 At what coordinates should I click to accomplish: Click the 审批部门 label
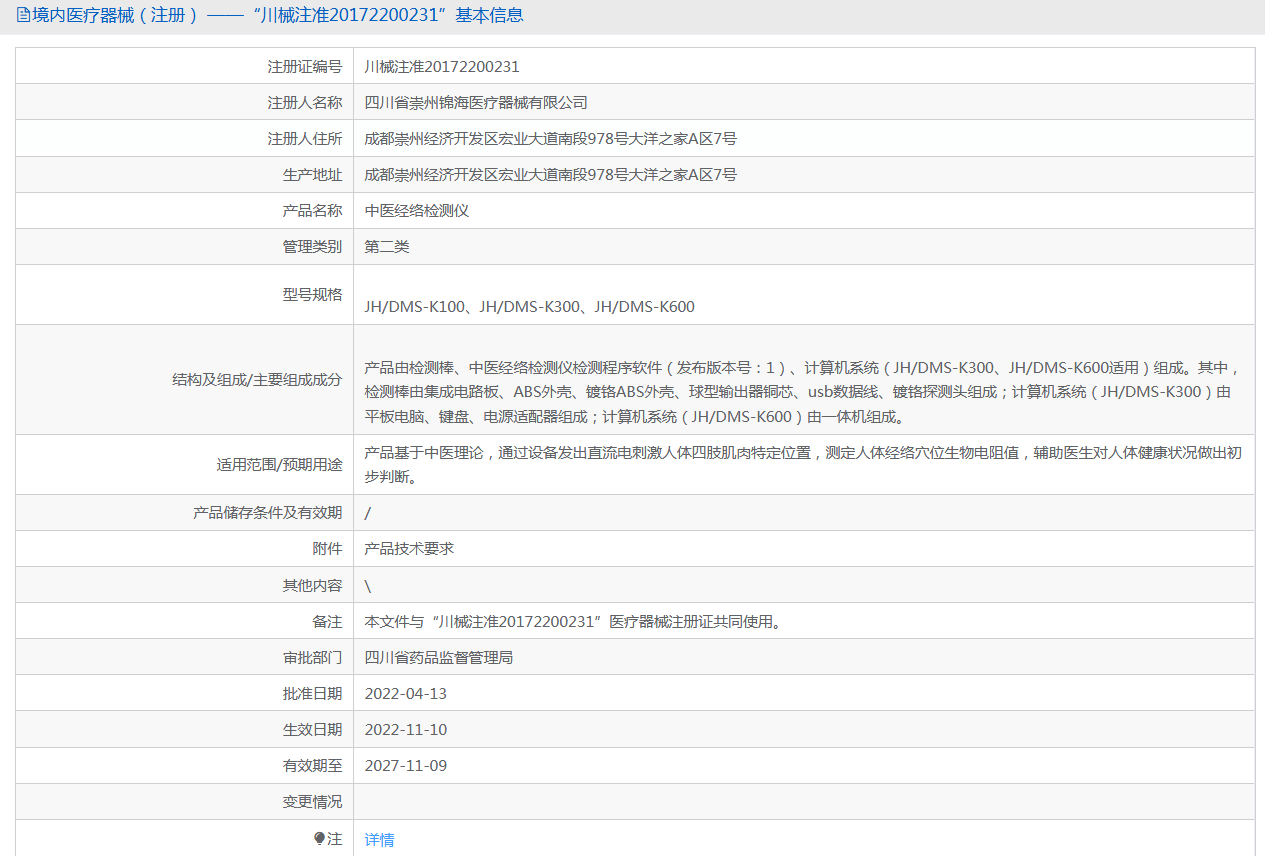point(312,657)
